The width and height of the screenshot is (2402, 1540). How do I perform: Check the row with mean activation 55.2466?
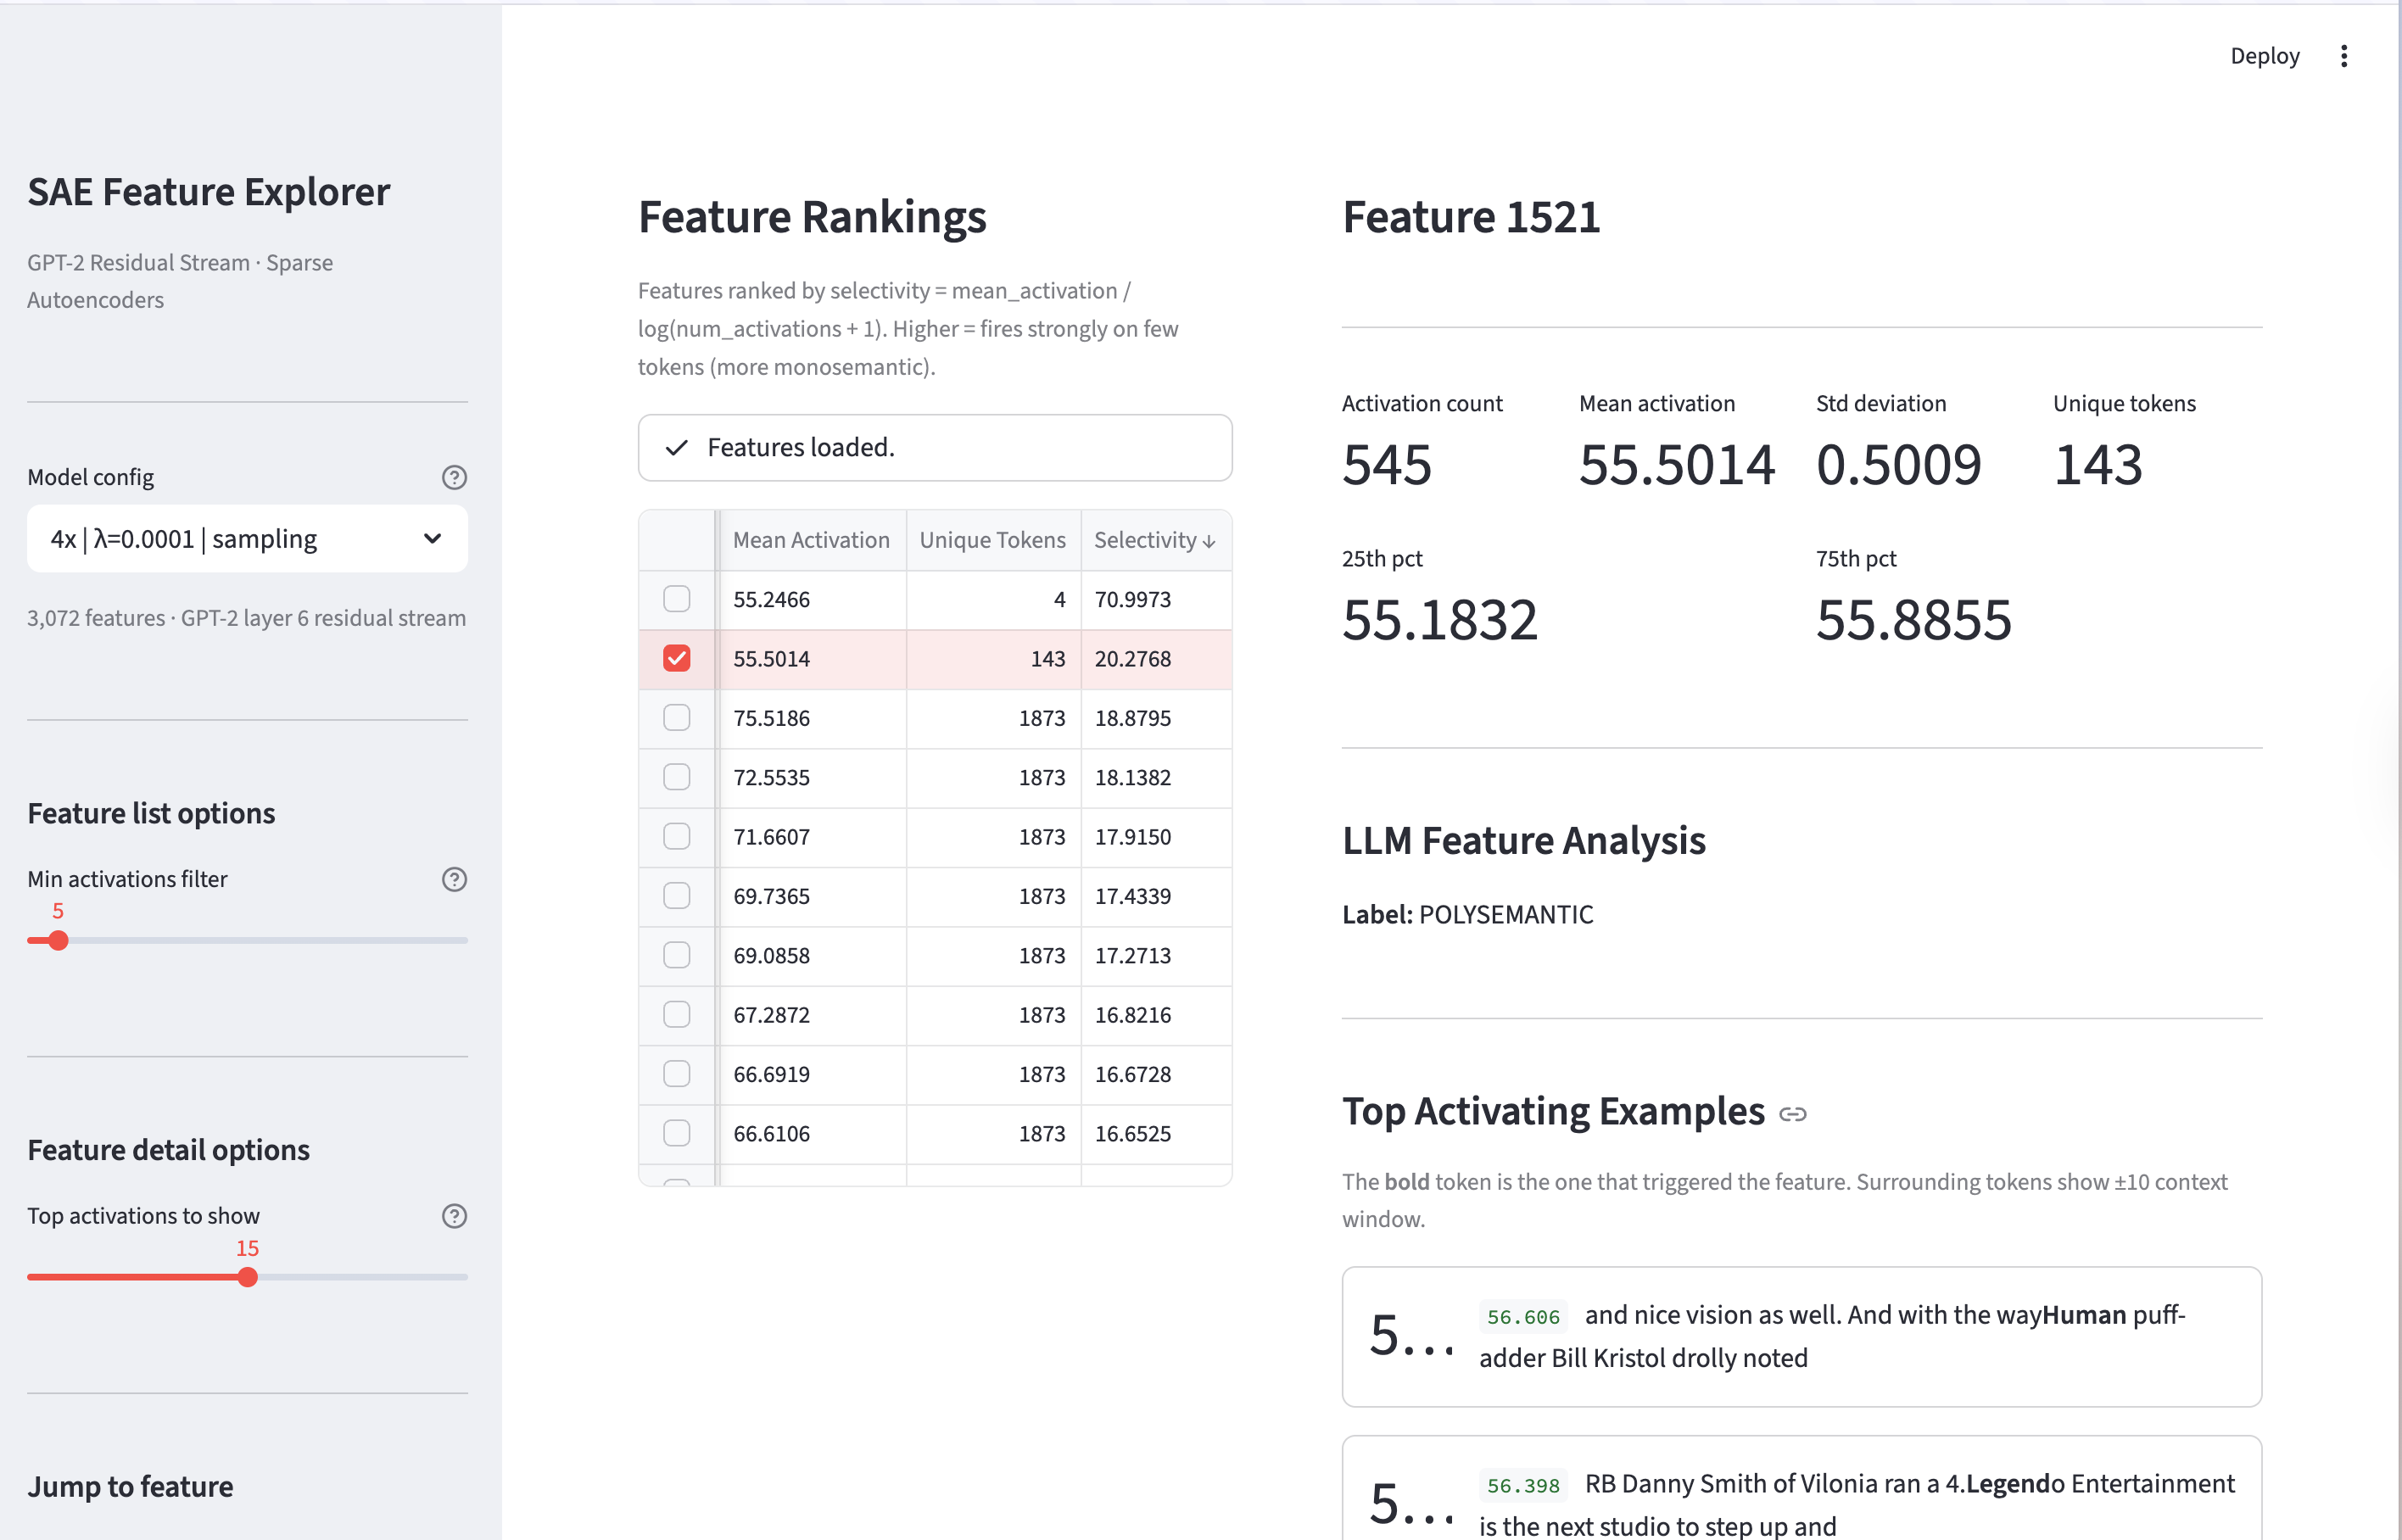point(677,599)
